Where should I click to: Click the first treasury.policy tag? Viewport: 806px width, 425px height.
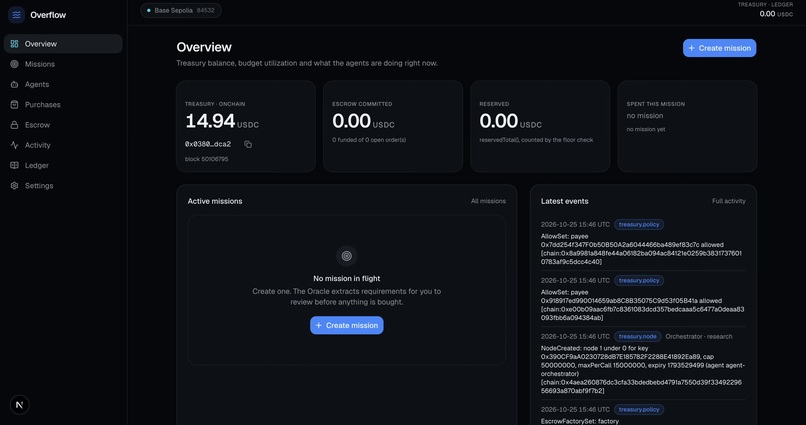(x=638, y=225)
